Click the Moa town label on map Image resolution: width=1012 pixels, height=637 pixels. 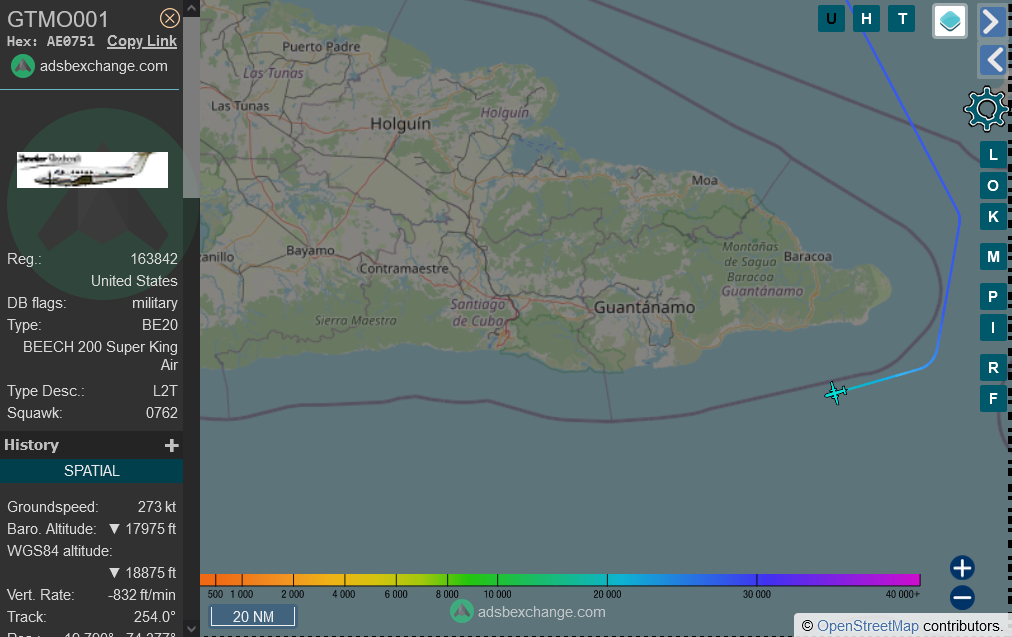pyautogui.click(x=705, y=181)
